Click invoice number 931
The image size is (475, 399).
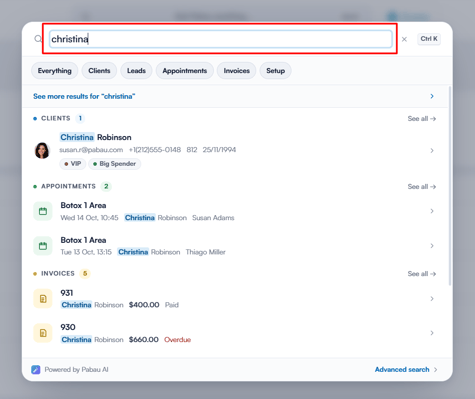coord(67,293)
